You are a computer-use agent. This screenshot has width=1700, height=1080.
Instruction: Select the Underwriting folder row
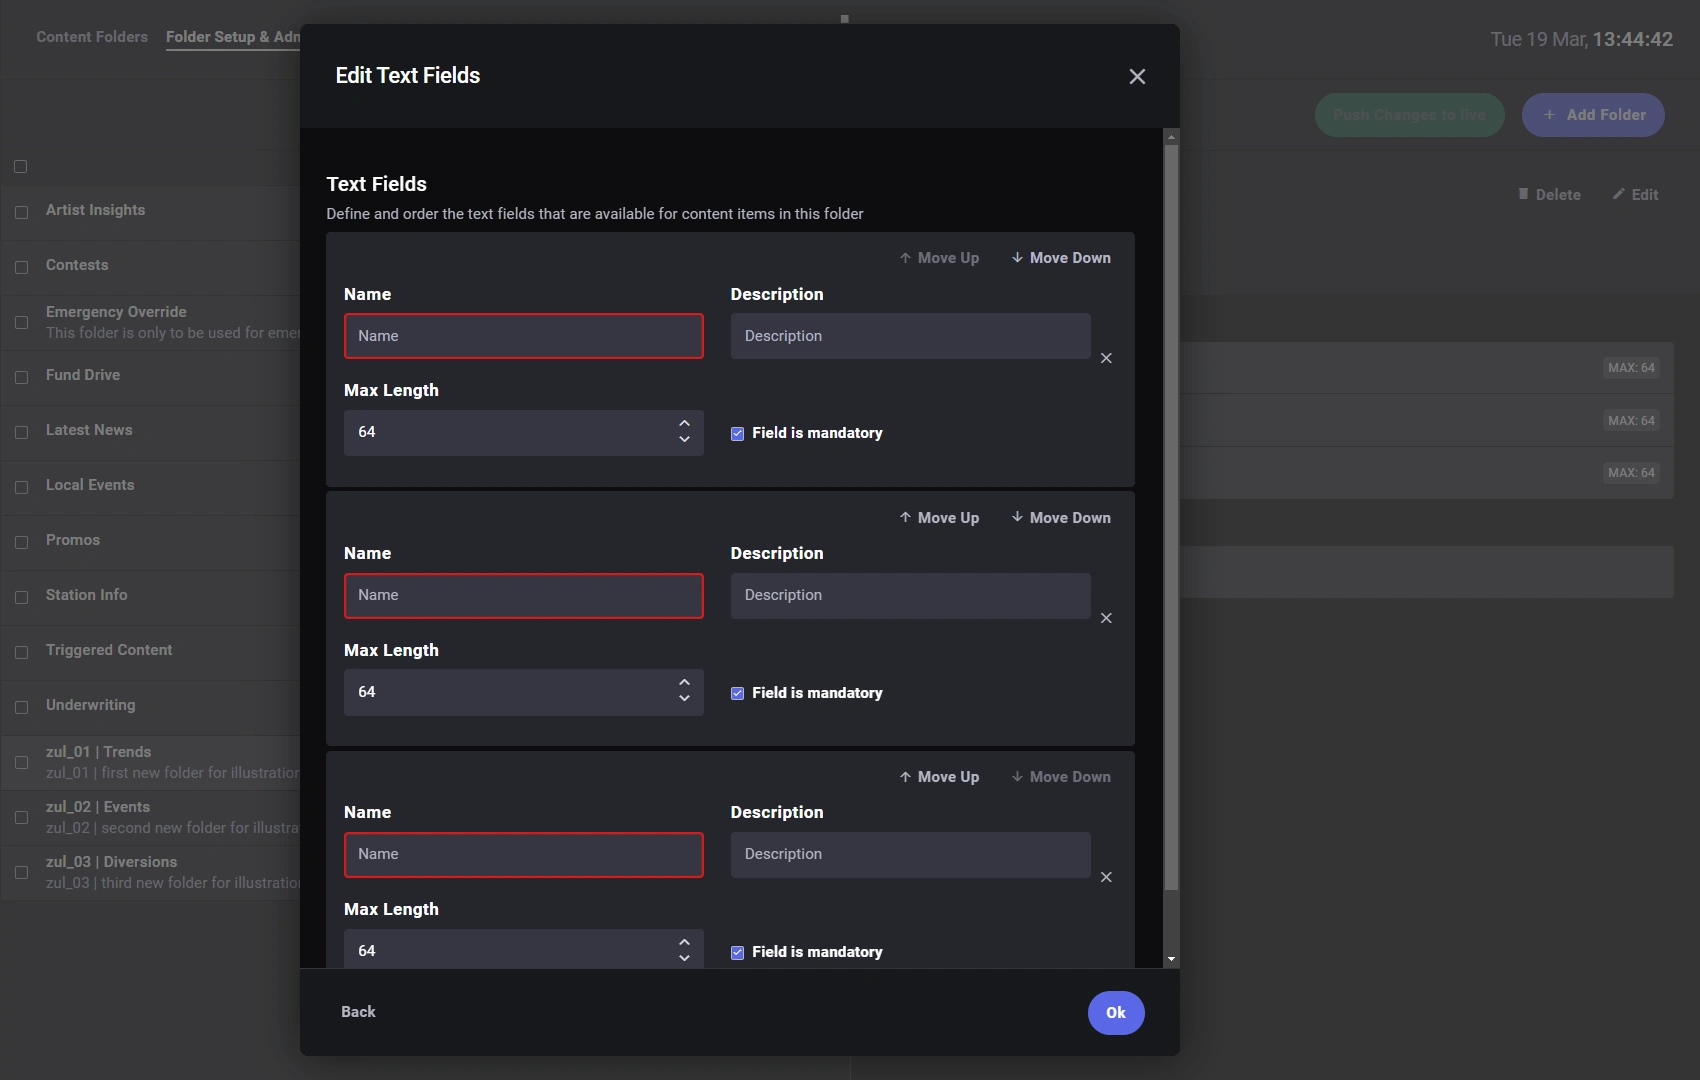(x=150, y=707)
